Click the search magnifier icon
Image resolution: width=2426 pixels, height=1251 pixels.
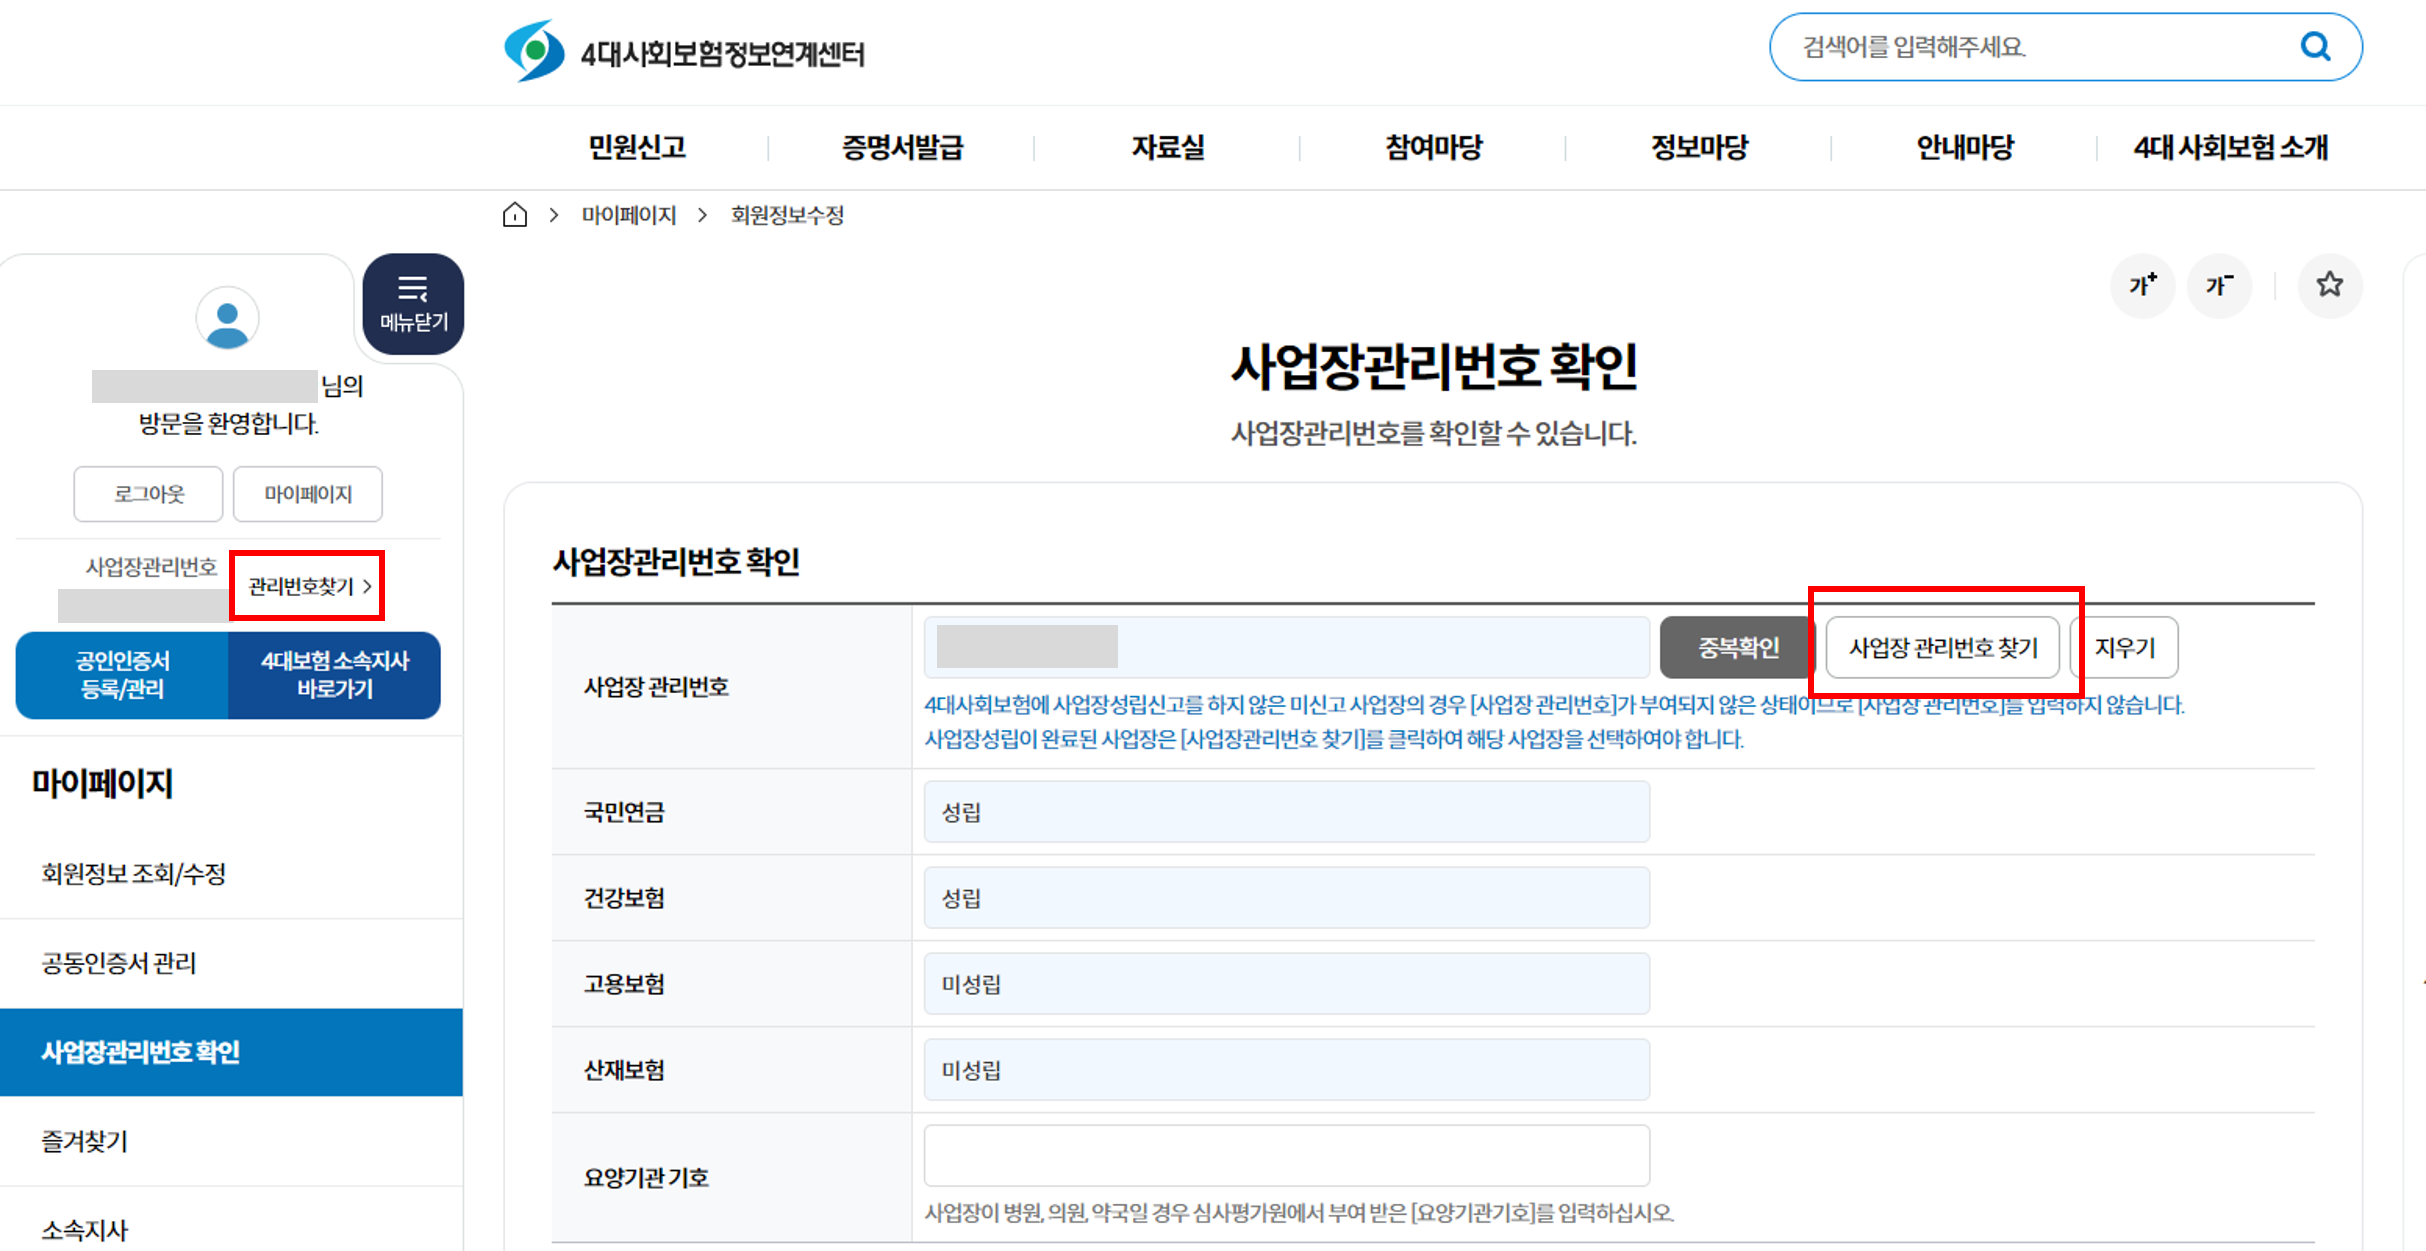[x=2315, y=47]
